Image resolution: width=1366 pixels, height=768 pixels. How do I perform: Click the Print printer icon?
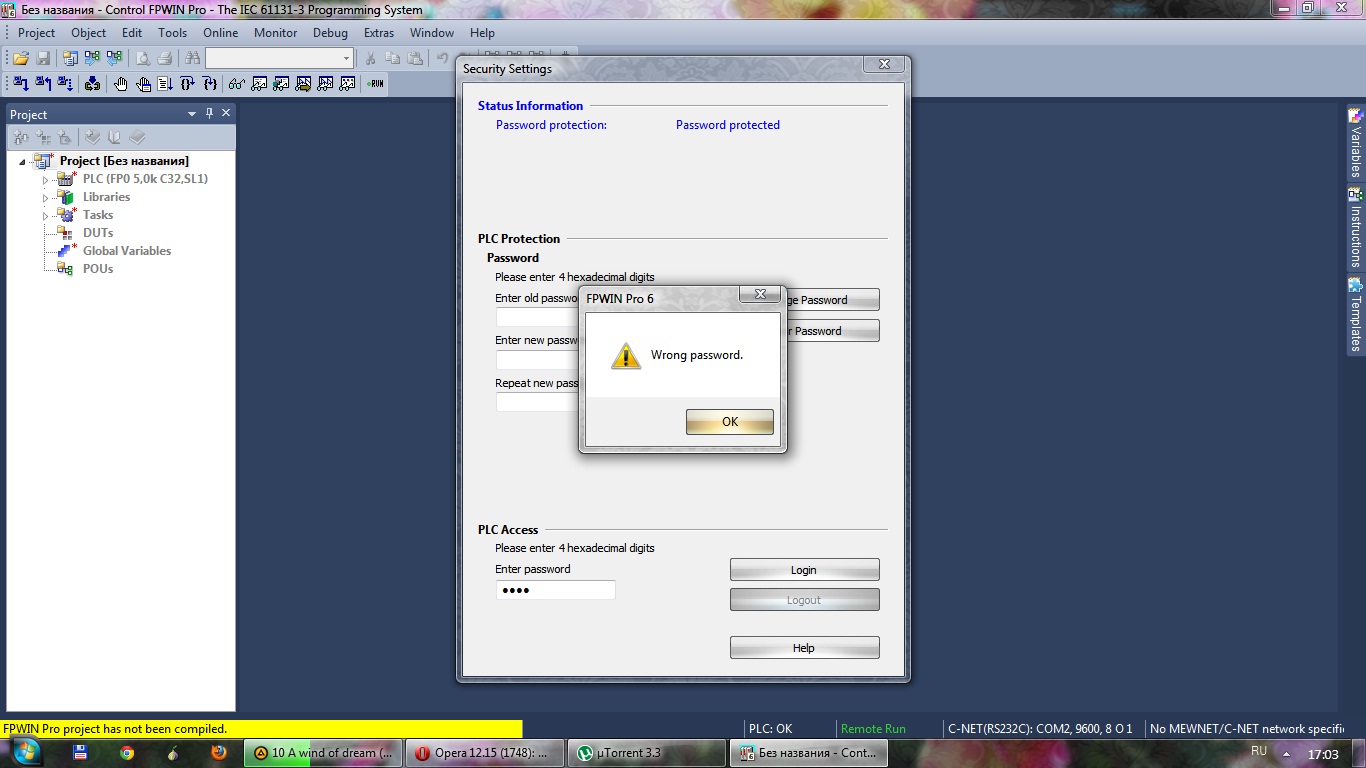(165, 59)
